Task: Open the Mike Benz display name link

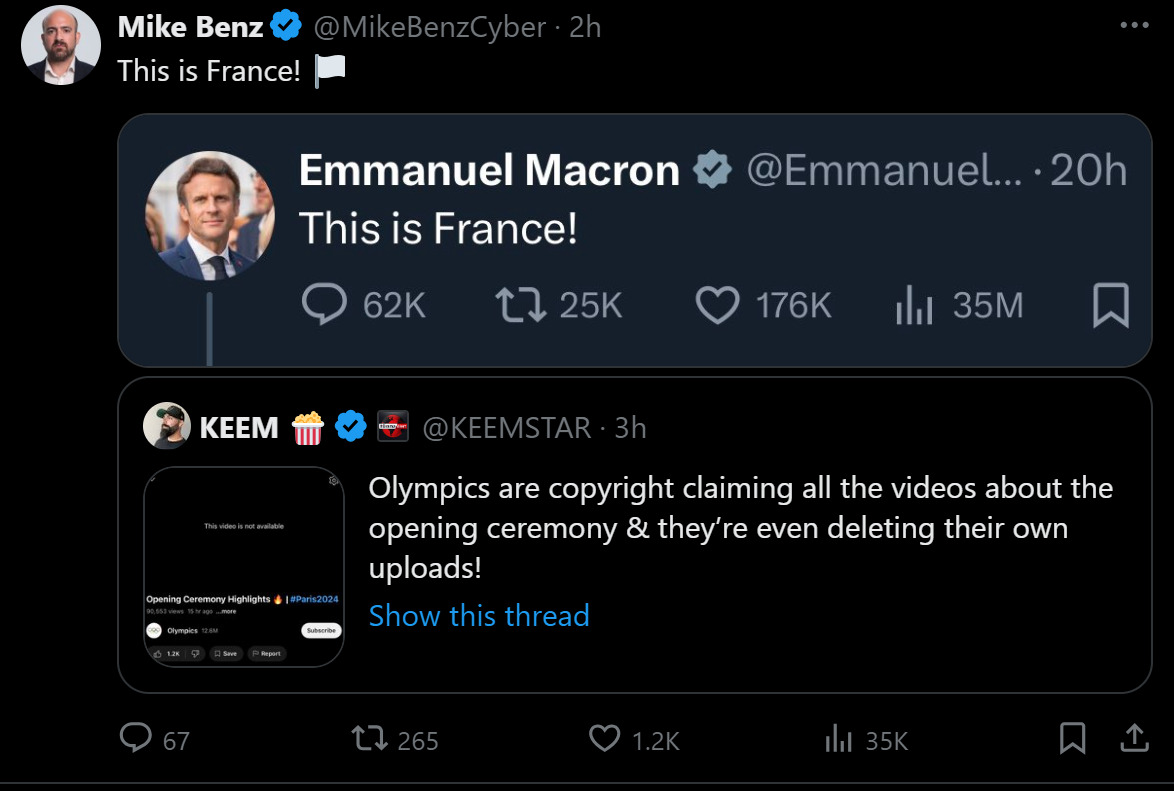Action: (x=190, y=27)
